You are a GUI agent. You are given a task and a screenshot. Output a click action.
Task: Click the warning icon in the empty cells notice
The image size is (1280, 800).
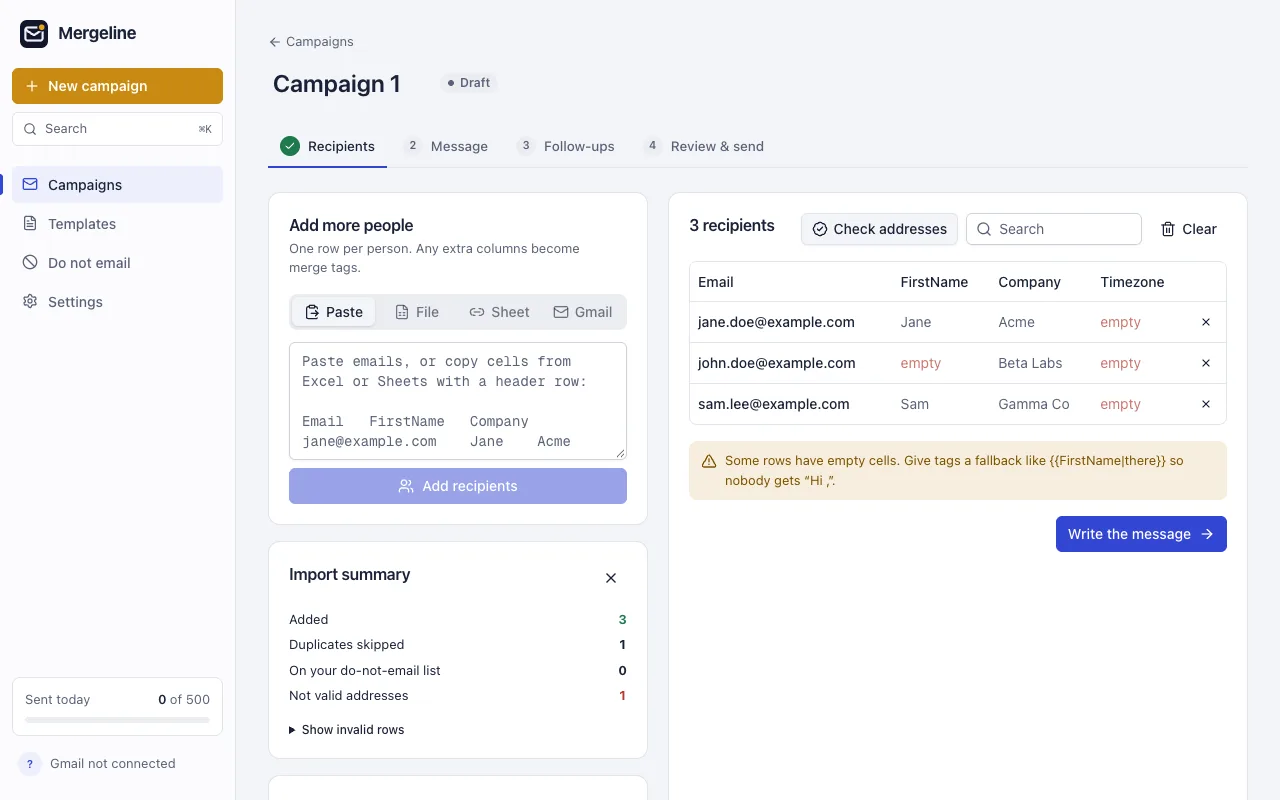pyautogui.click(x=709, y=461)
